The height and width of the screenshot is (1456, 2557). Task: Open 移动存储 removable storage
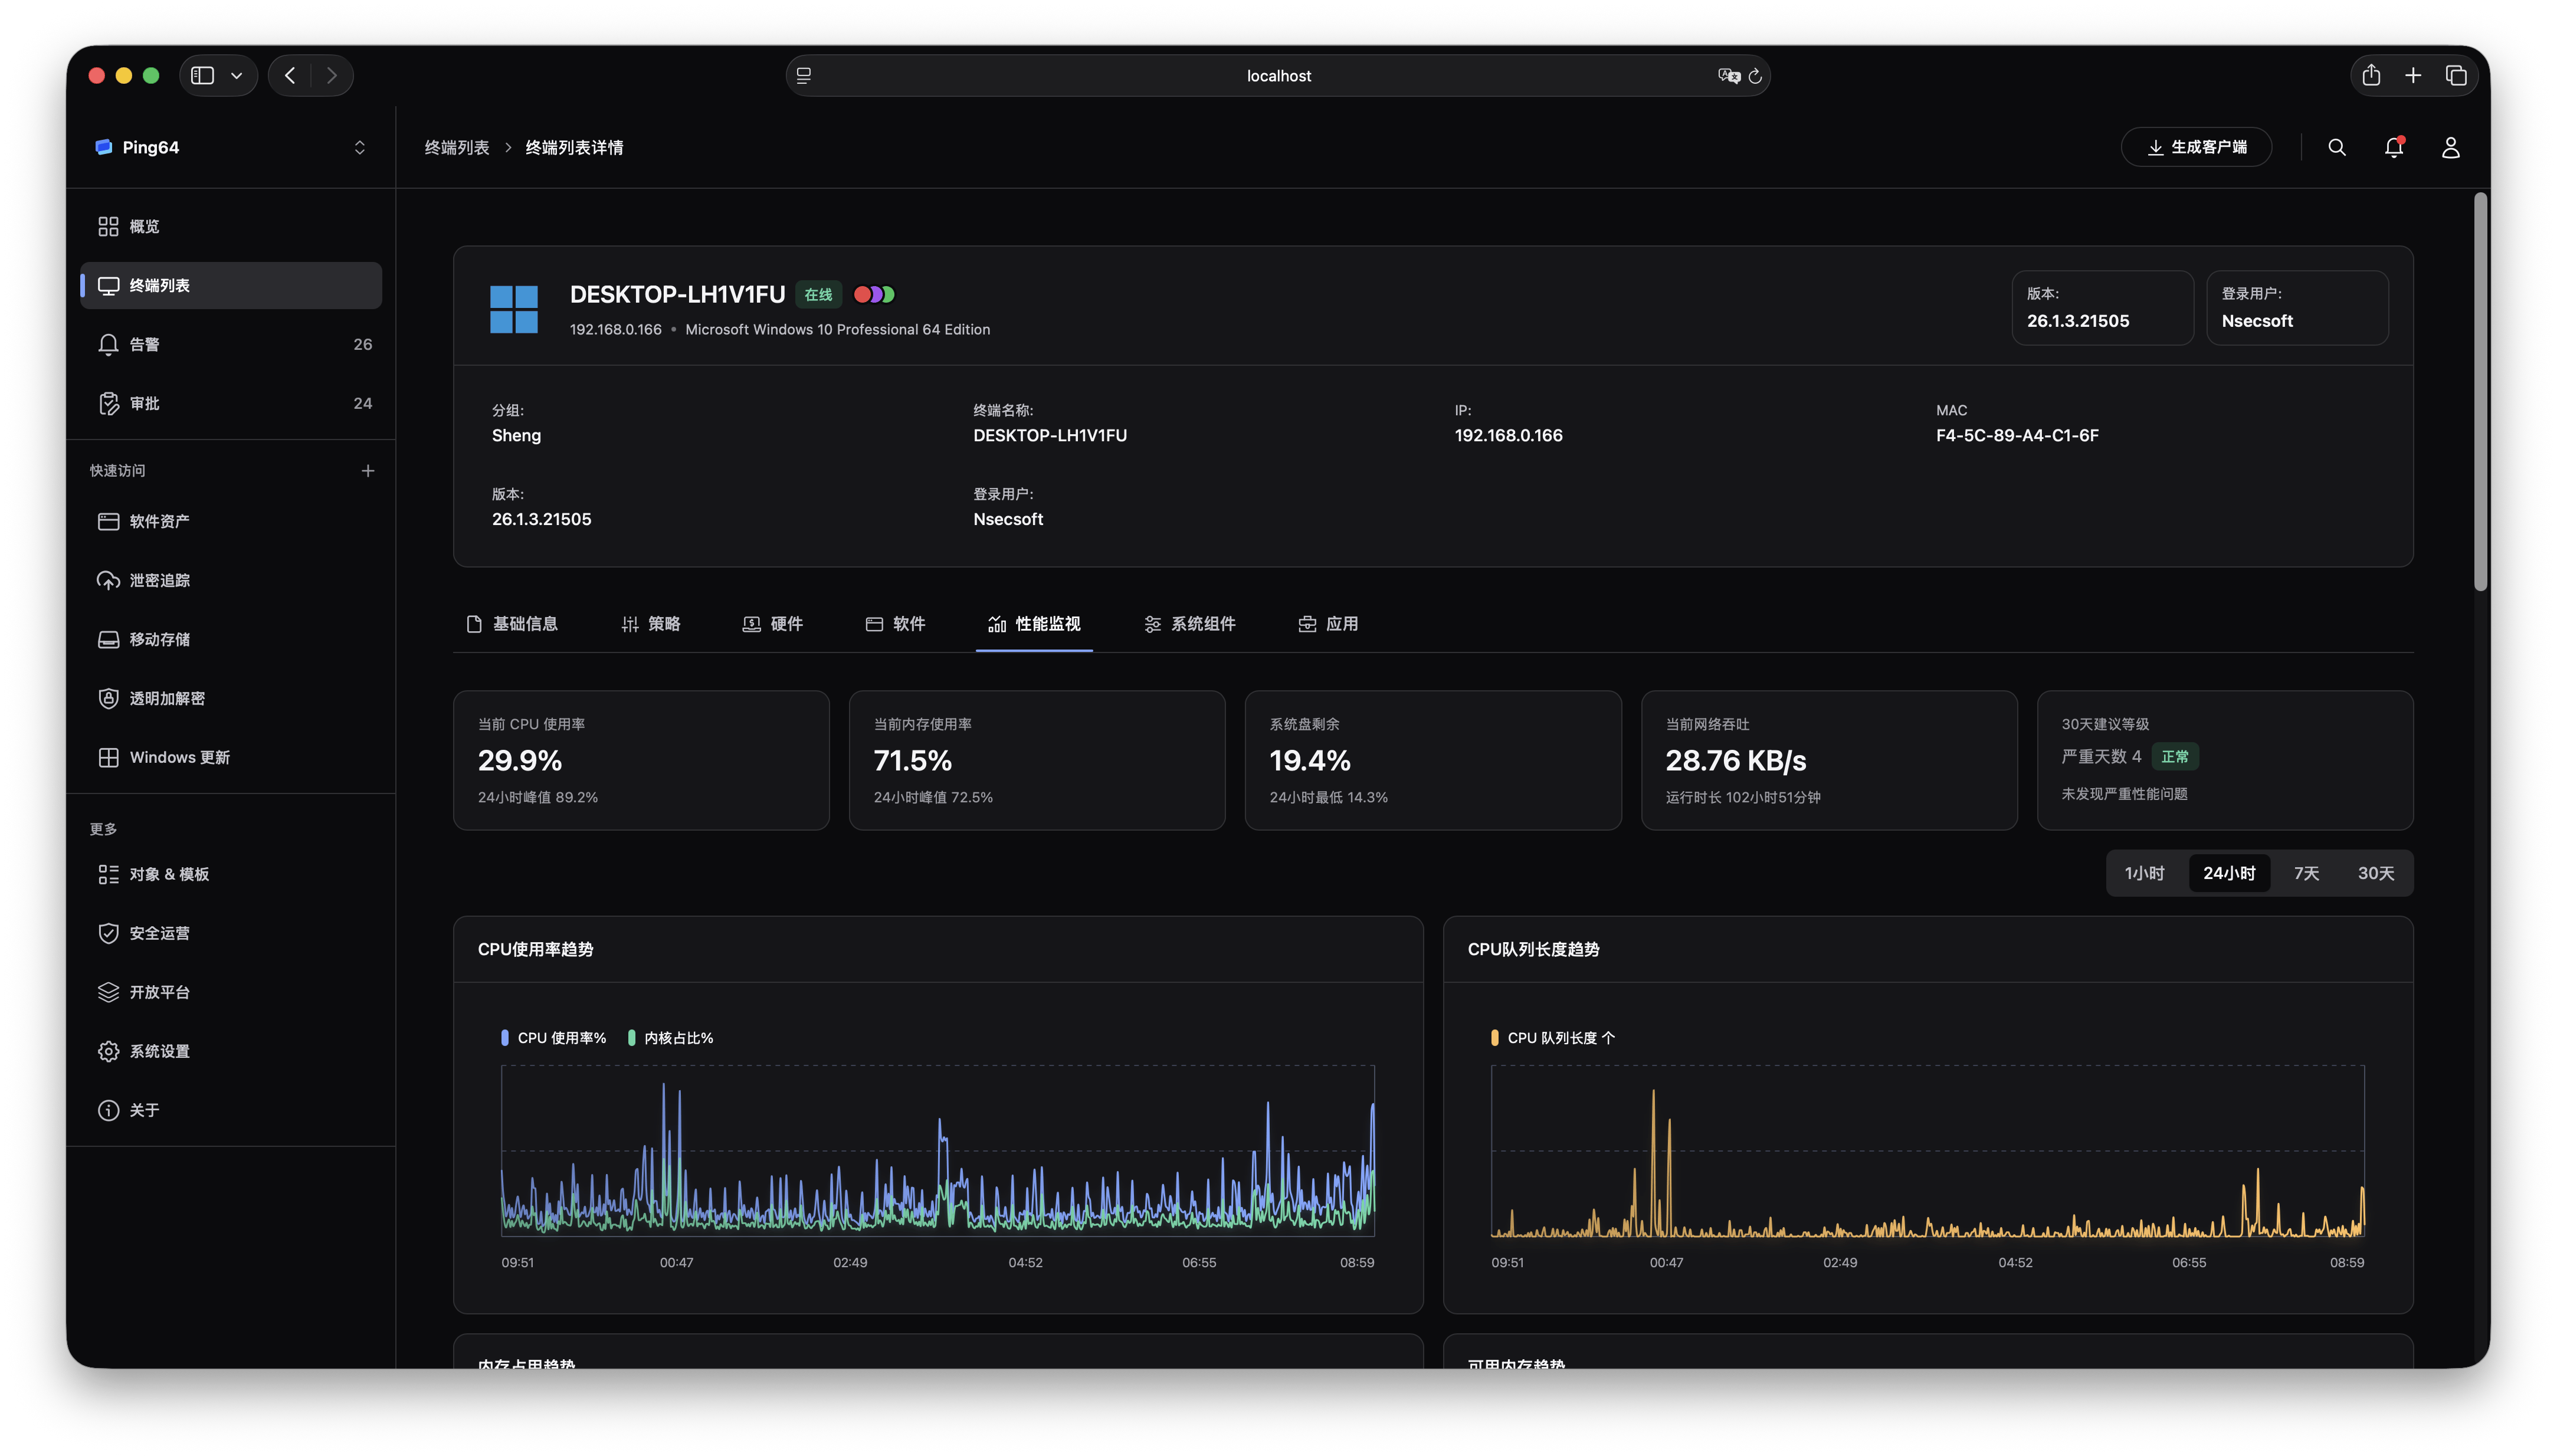coord(230,639)
